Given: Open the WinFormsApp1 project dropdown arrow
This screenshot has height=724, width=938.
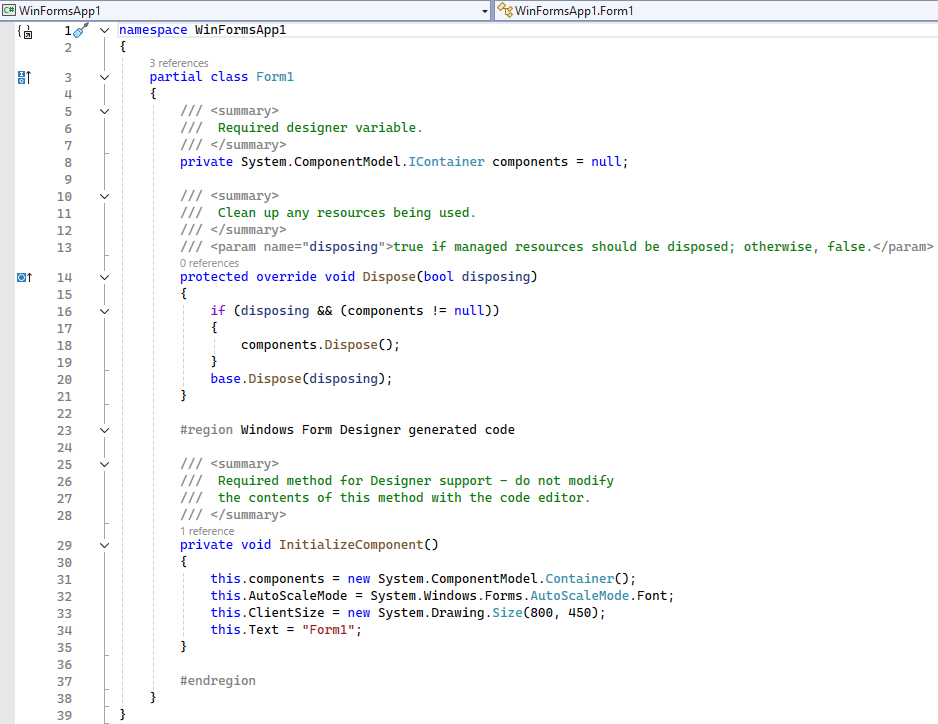Looking at the screenshot, I should point(485,11).
